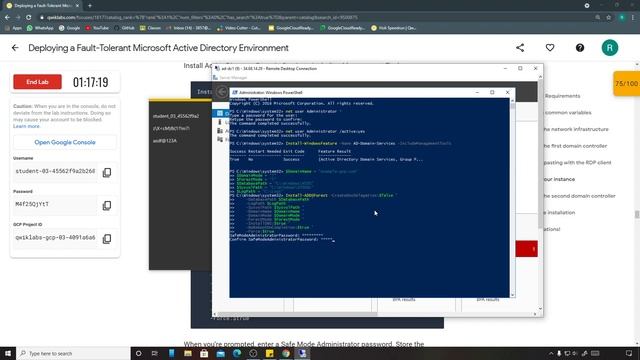Viewport: 640px width, 360px height.
Task: Open the Chrome three-dot menu
Action: 633,18
